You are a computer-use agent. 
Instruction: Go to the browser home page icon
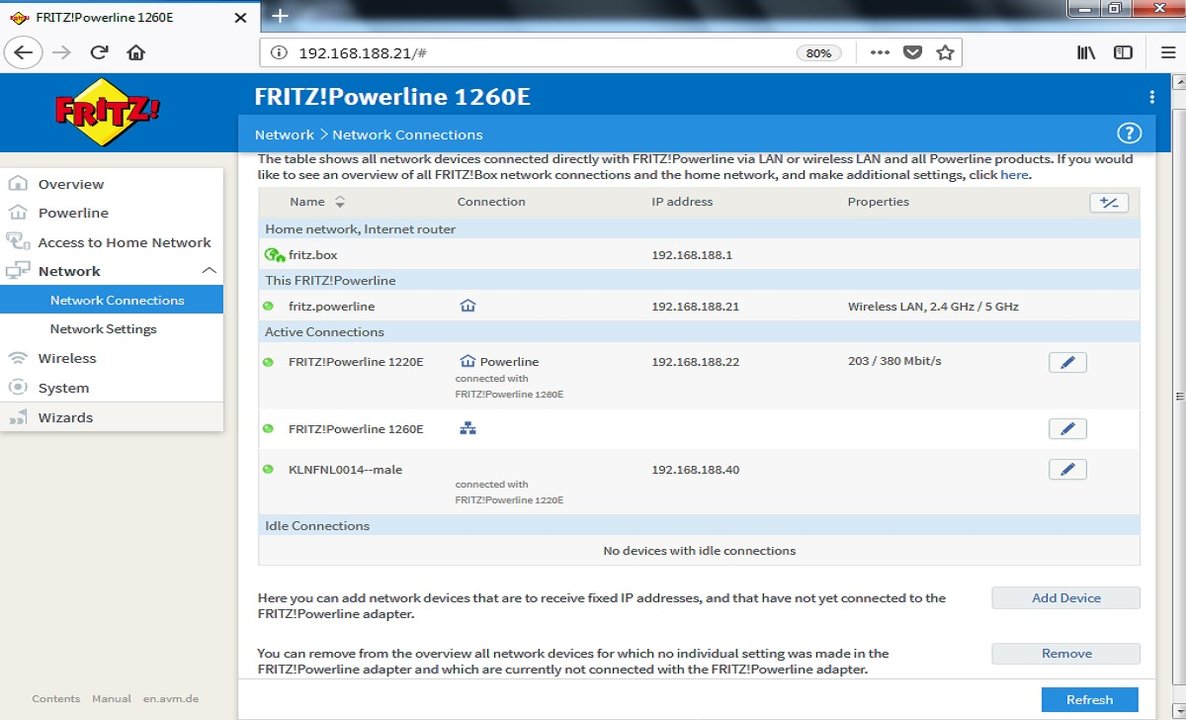[x=135, y=53]
